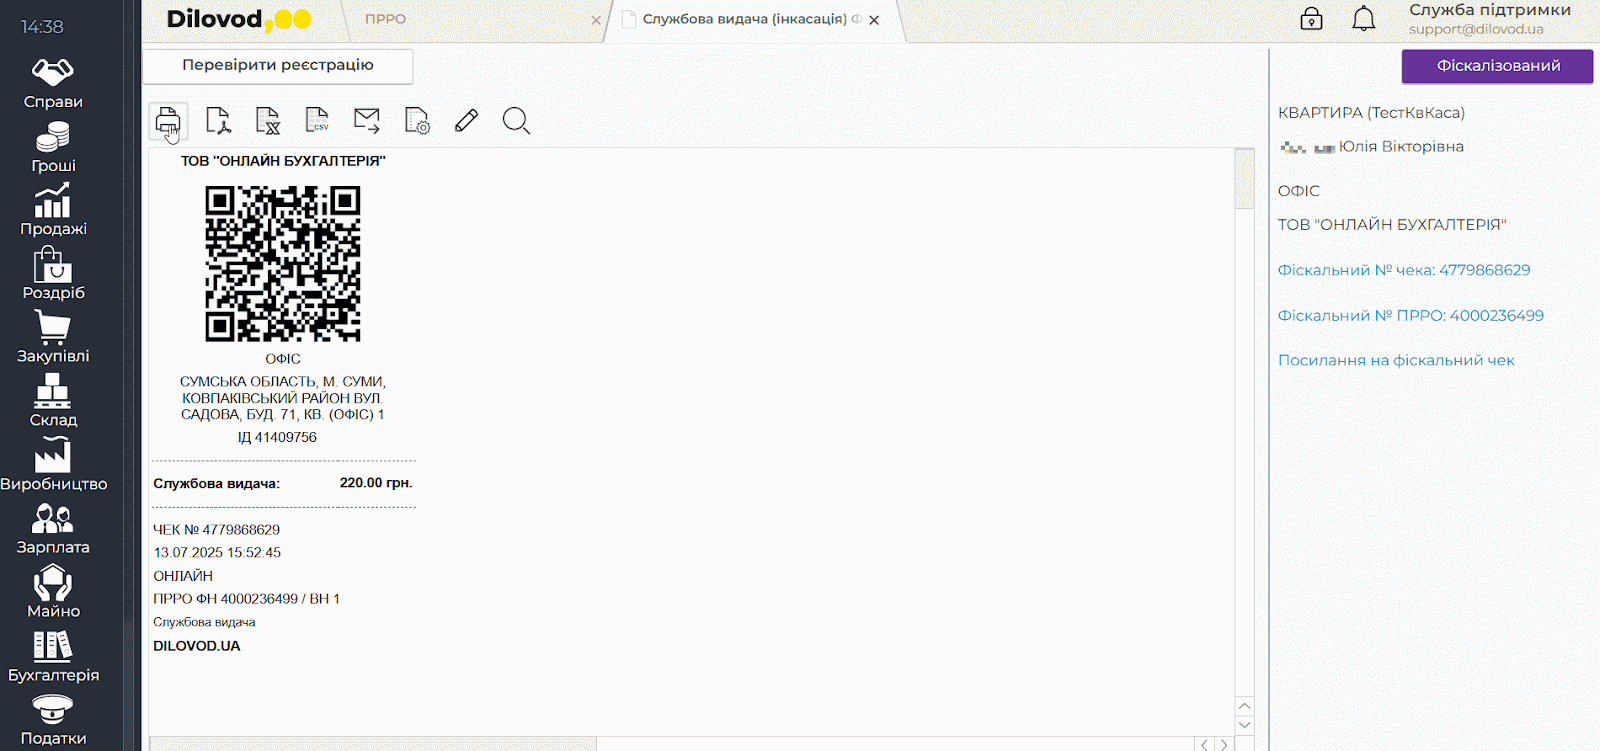Close the Службова видача tab
Viewport: 1600px width, 751px height.
click(x=874, y=20)
